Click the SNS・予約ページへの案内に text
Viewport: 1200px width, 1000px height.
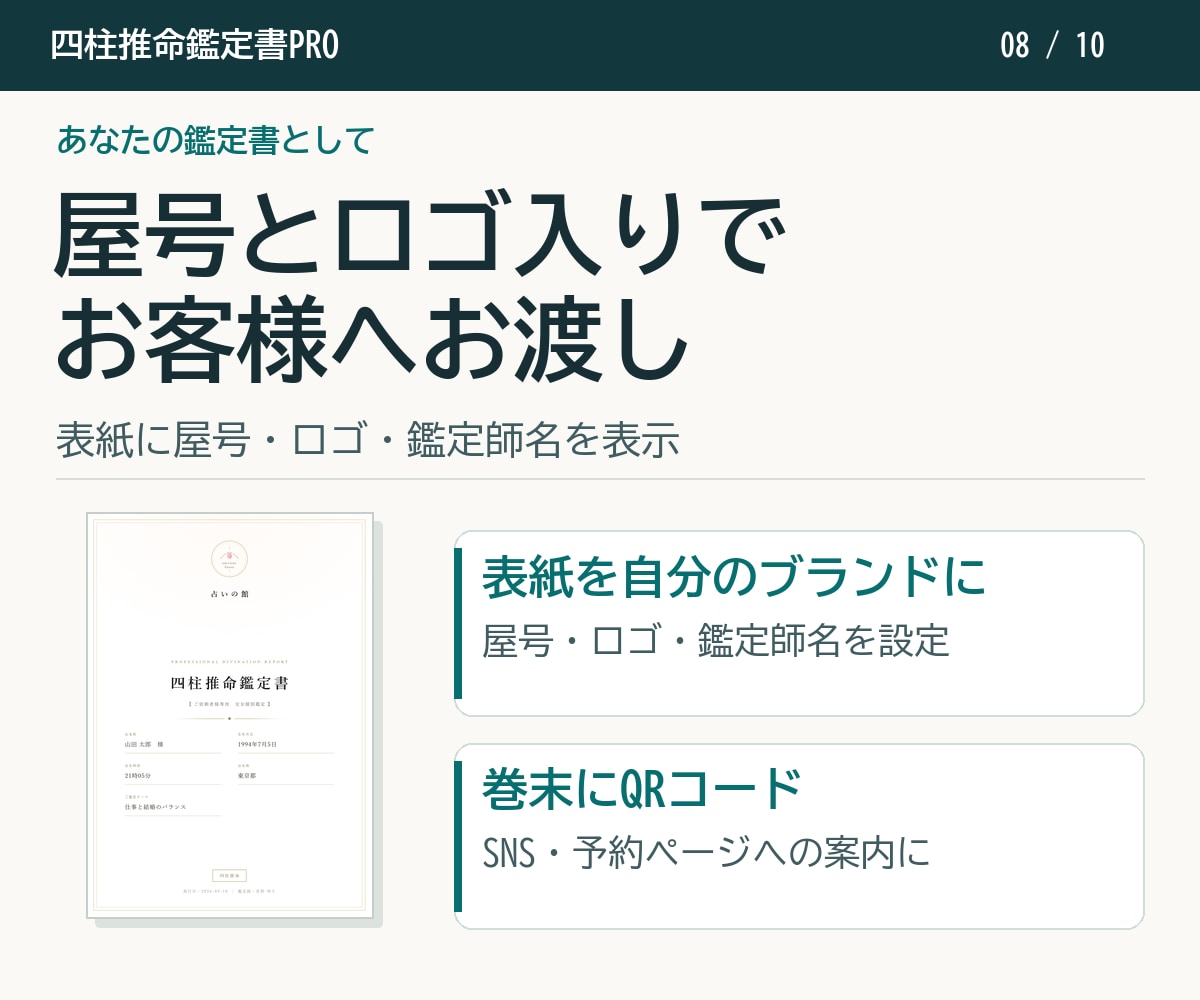click(x=707, y=853)
